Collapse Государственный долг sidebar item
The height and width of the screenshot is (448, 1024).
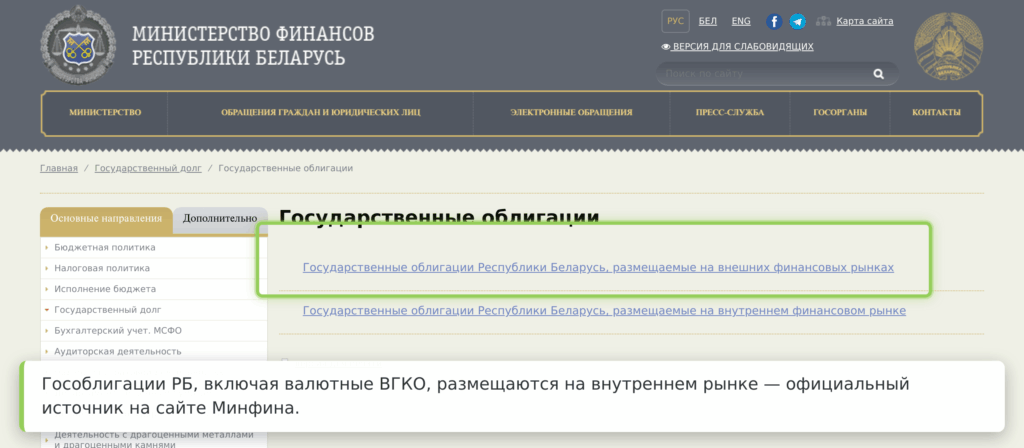[x=153, y=310]
